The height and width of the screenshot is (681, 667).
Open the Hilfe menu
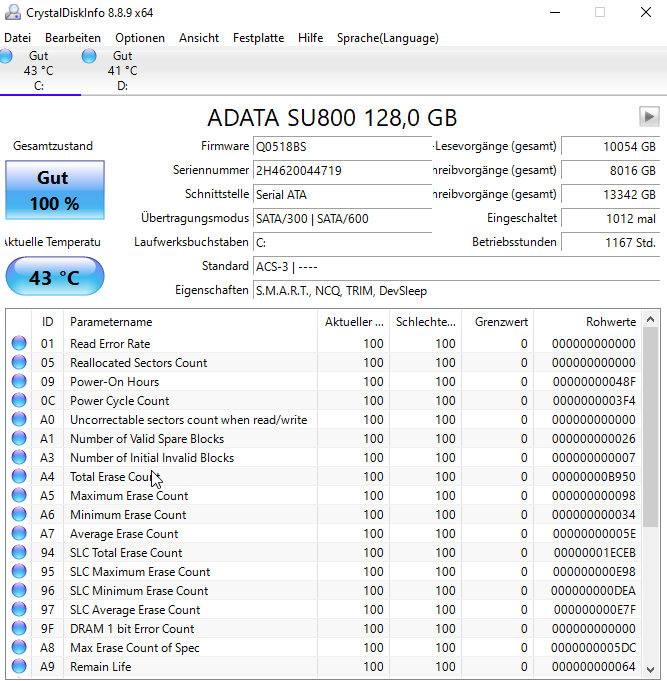pos(310,38)
